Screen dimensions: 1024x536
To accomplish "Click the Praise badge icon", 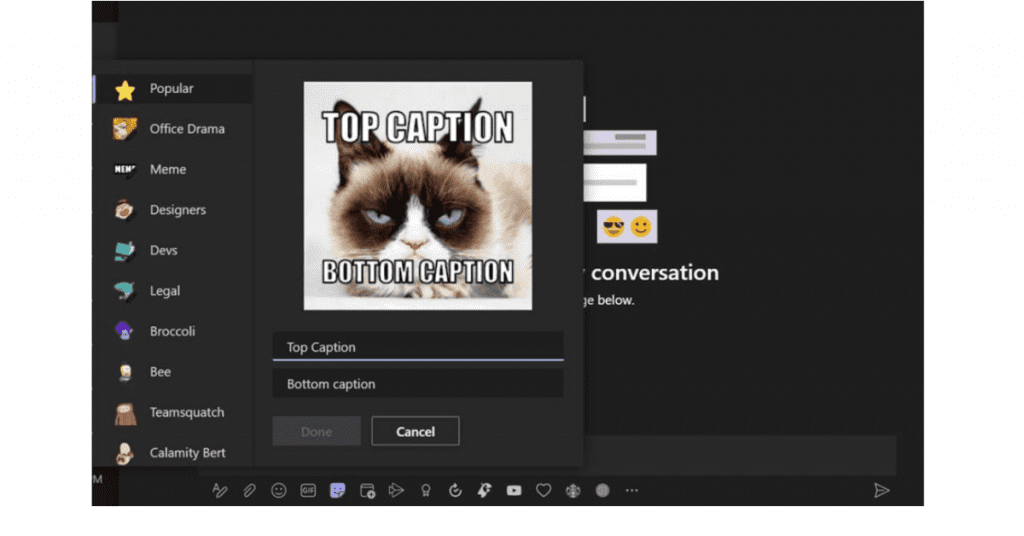I will click(x=426, y=490).
